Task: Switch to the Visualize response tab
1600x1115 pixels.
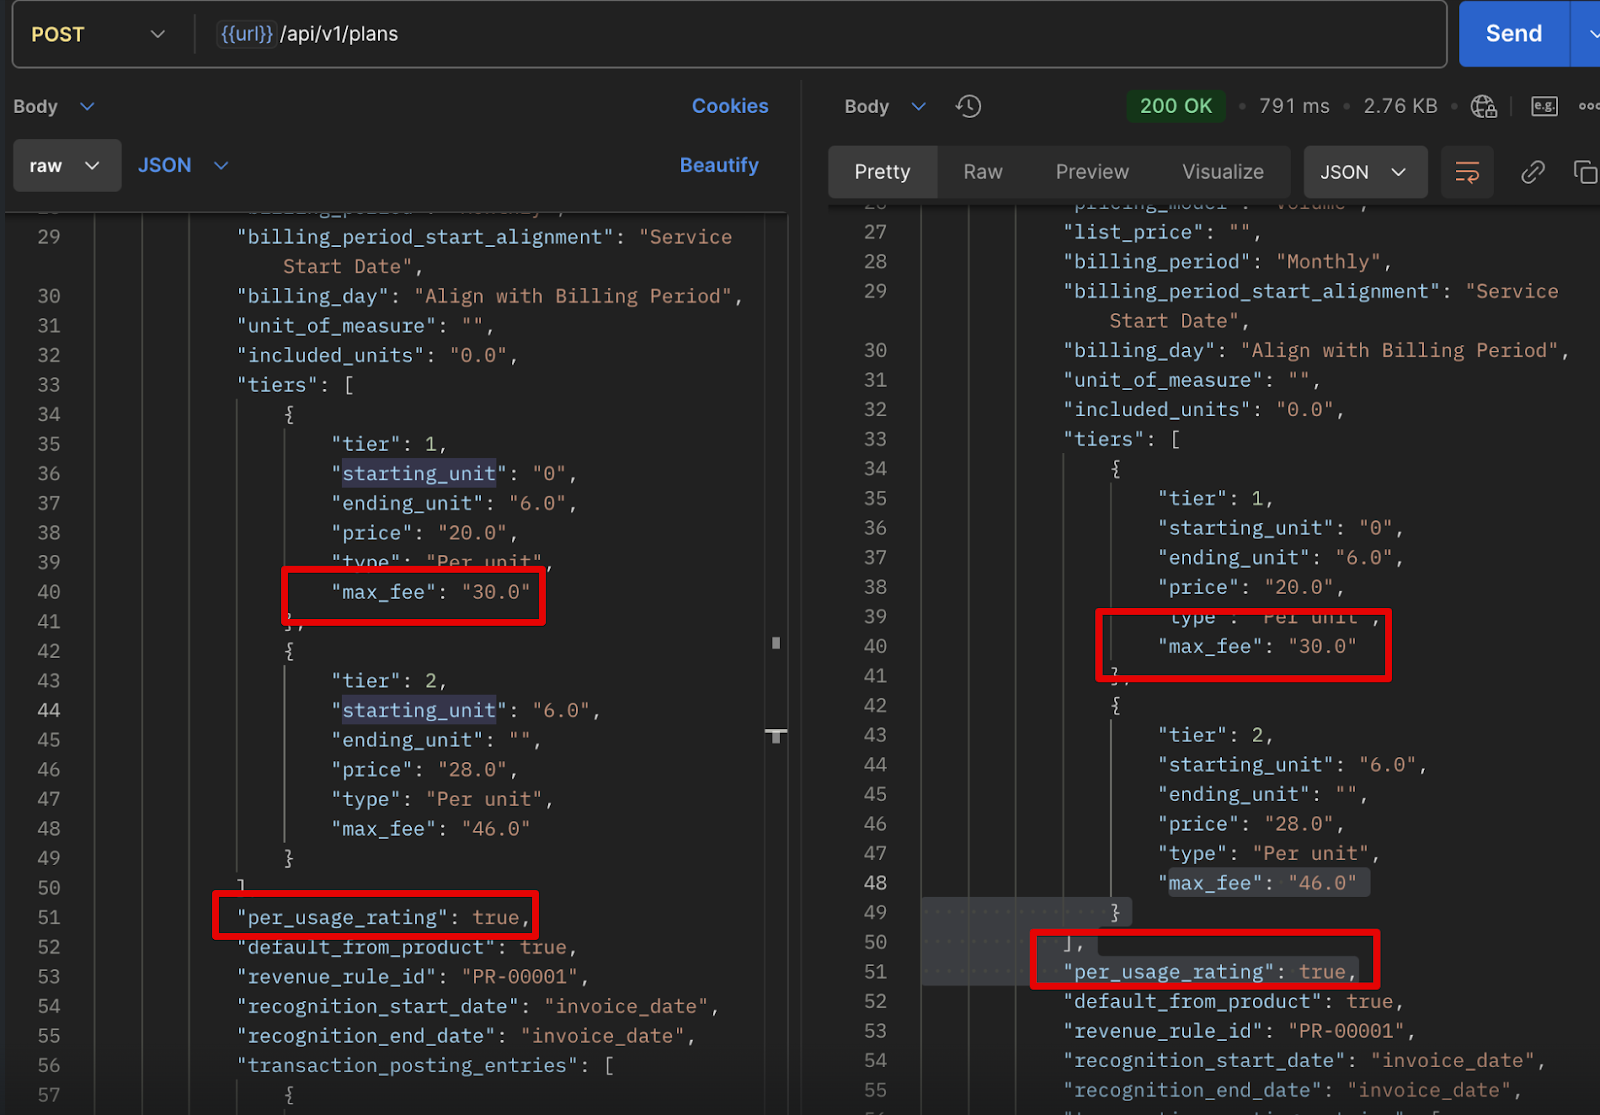Action: [x=1222, y=172]
